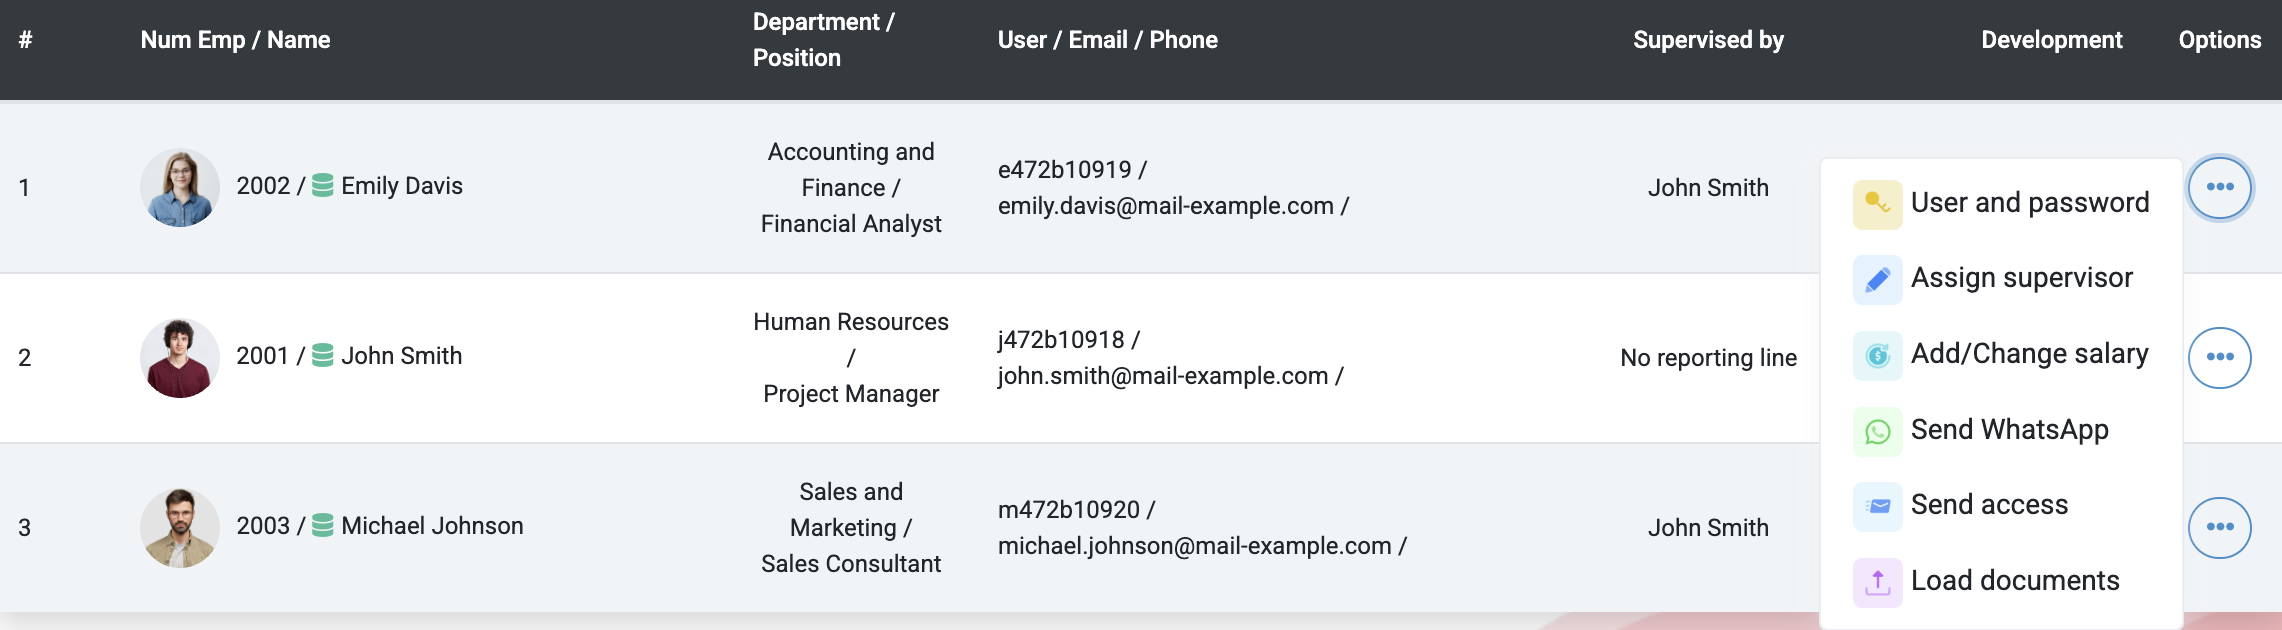This screenshot has width=2282, height=630.
Task: Click the green database icon next to Michael Johnson
Action: (322, 526)
